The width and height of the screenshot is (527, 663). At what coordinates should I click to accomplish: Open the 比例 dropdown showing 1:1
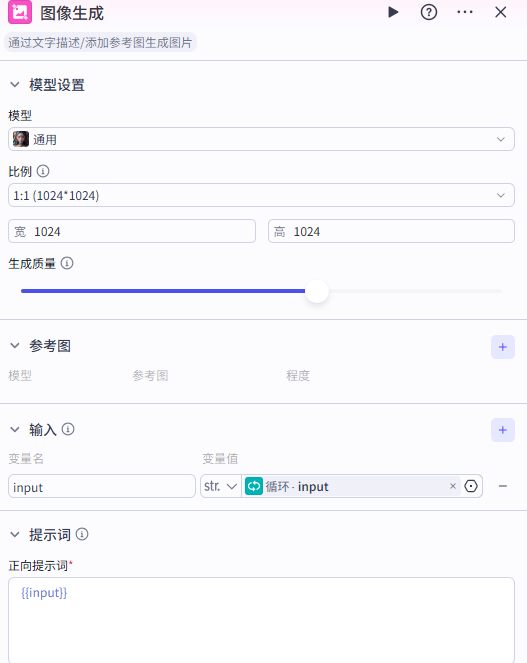click(261, 195)
